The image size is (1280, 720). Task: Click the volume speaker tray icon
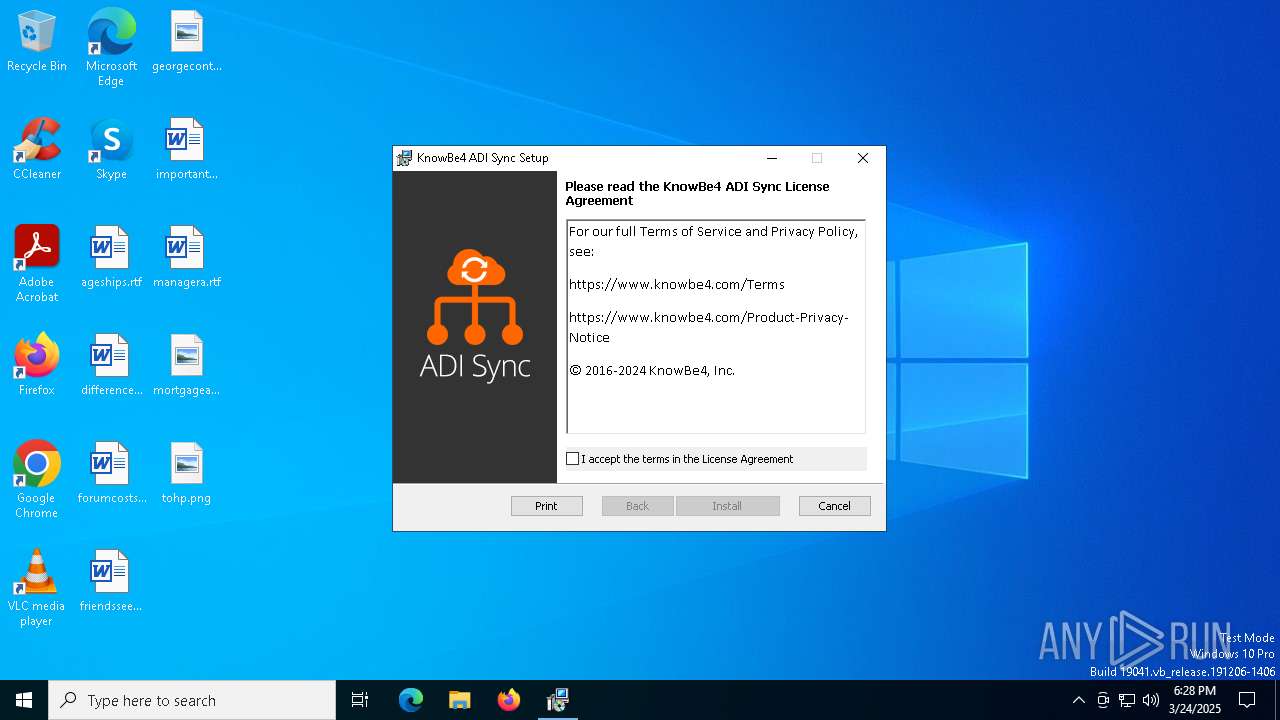tap(1151, 700)
